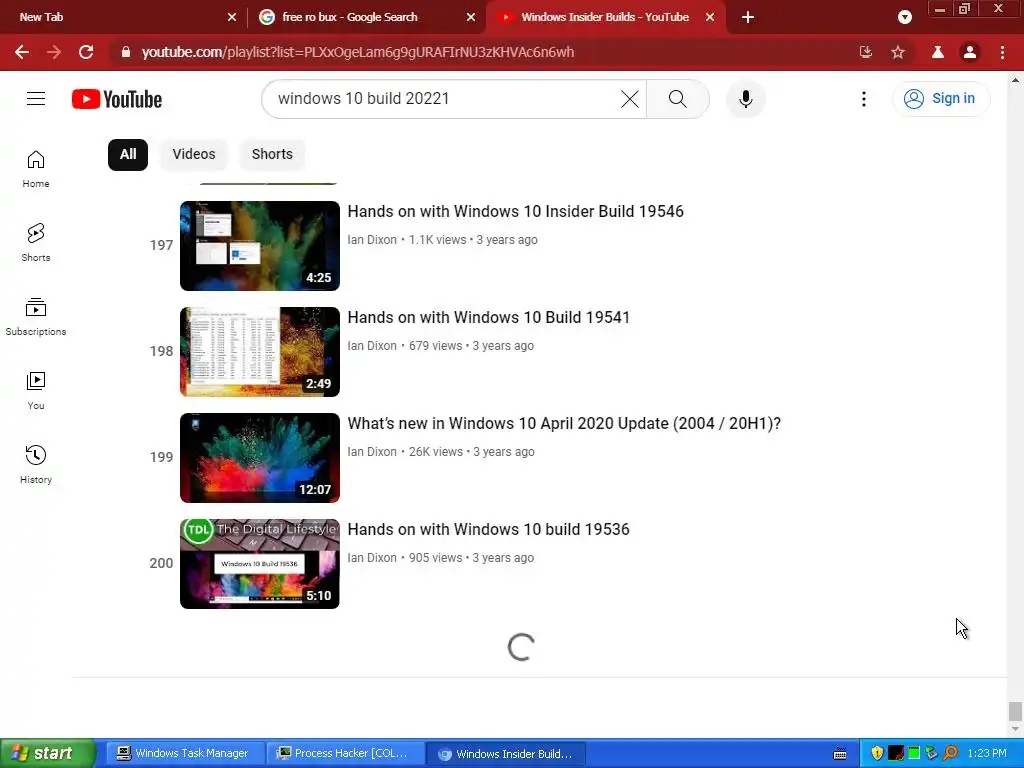This screenshot has height=768, width=1024.
Task: Click thumbnail of video number 197
Action: [260, 246]
